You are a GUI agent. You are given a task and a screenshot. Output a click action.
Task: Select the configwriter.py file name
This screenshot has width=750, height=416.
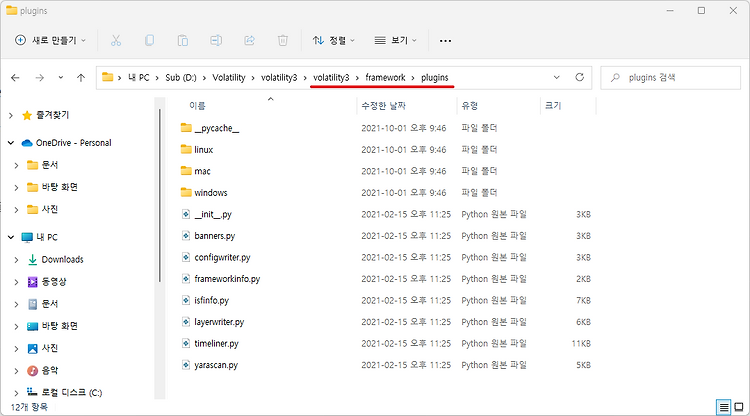[x=222, y=257]
